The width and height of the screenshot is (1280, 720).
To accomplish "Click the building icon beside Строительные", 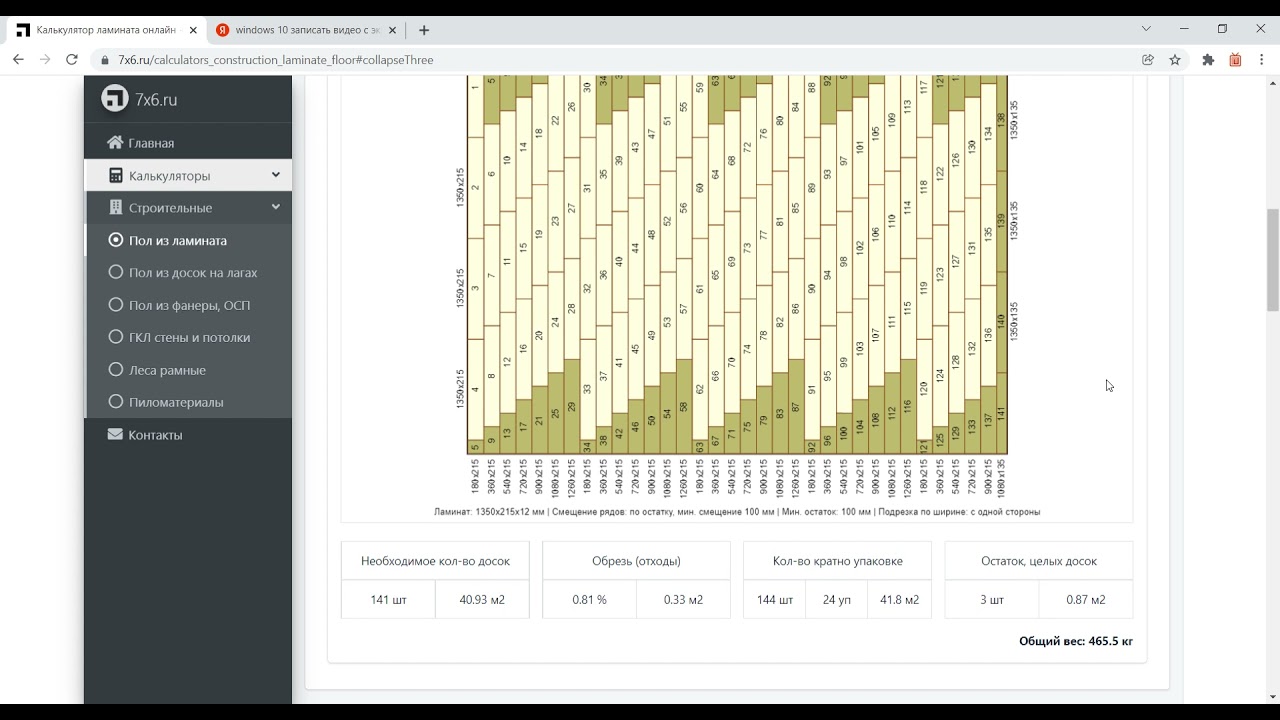I will pos(115,208).
